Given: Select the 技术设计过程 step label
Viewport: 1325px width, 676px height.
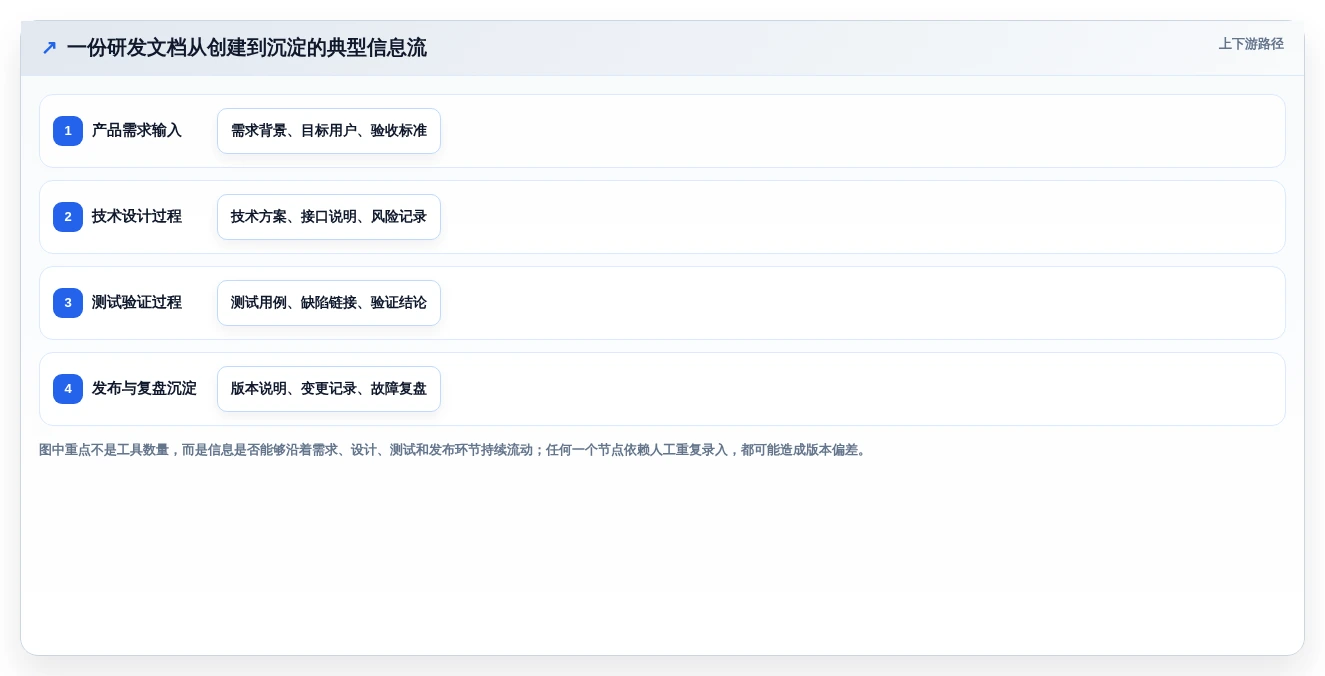Looking at the screenshot, I should [137, 217].
